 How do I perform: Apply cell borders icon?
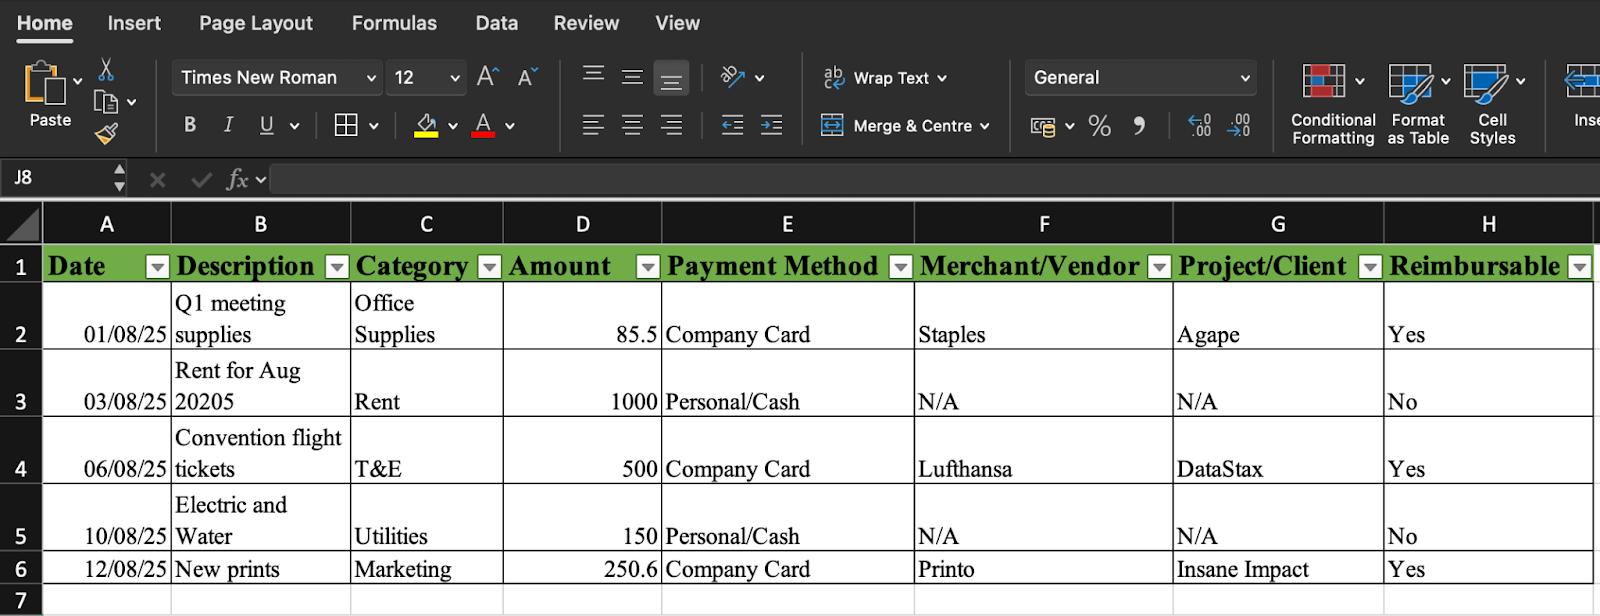(346, 125)
